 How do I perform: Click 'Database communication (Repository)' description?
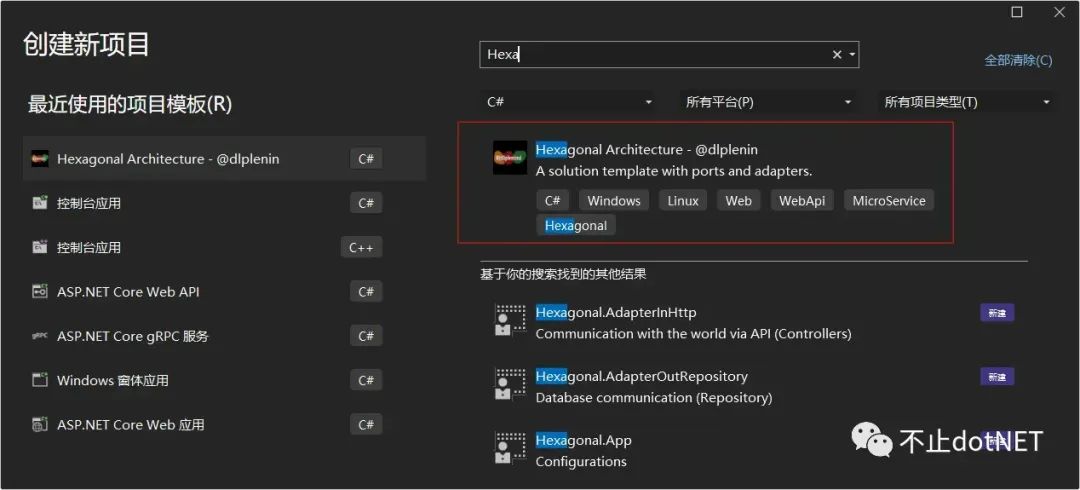click(x=654, y=398)
